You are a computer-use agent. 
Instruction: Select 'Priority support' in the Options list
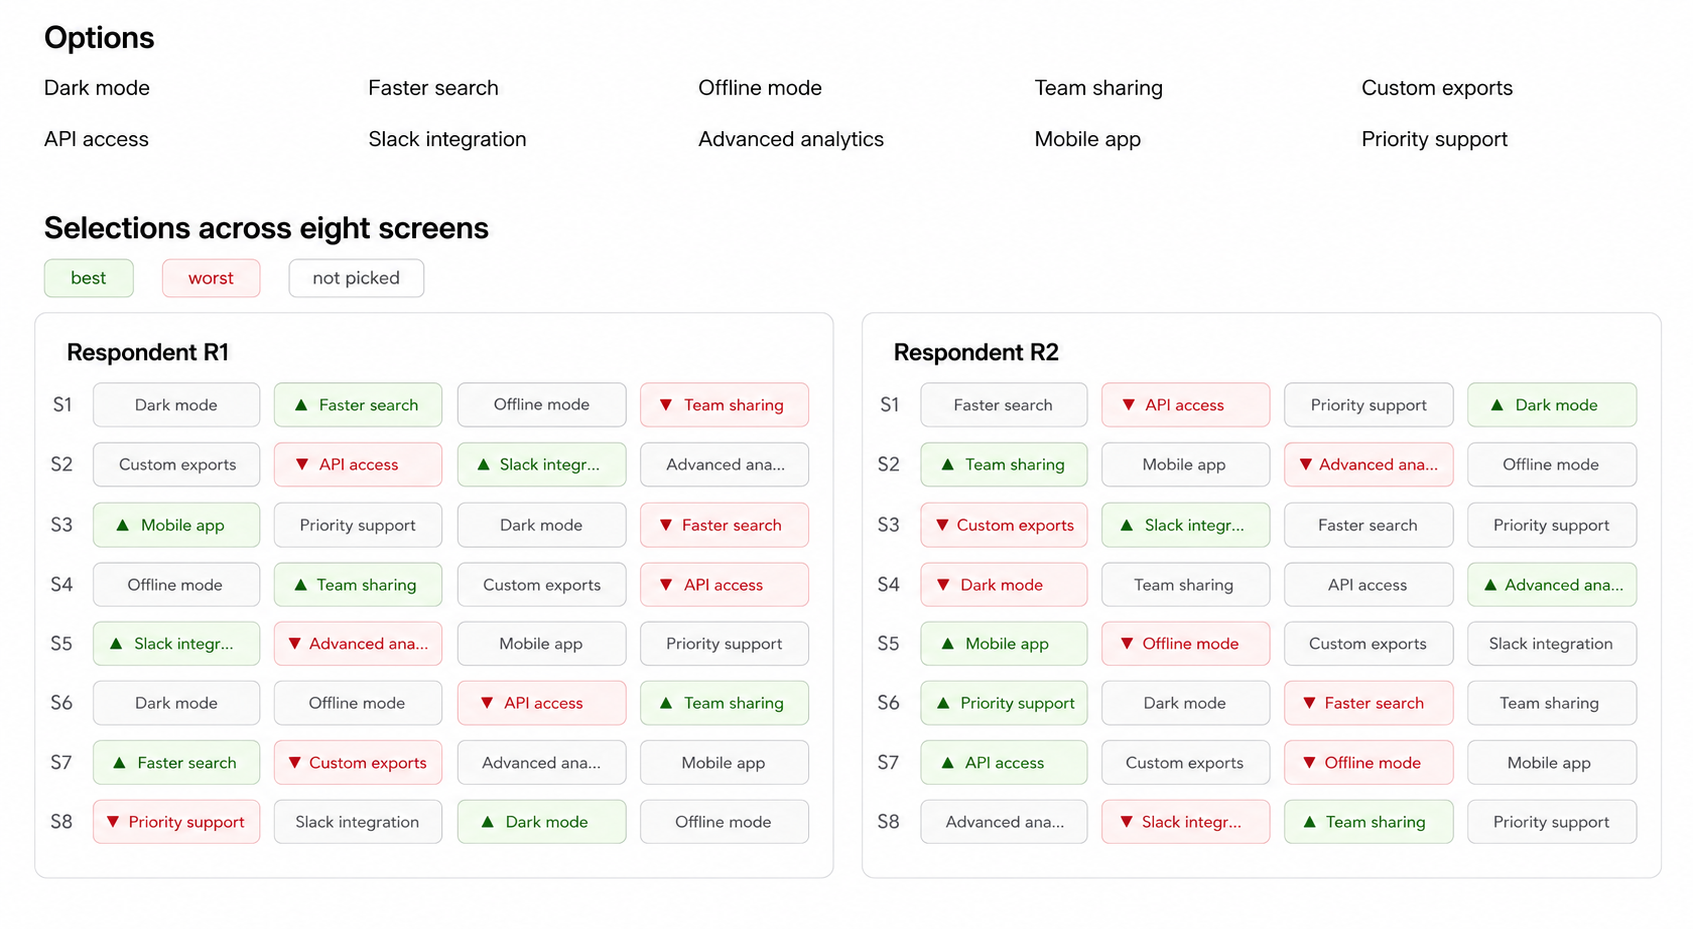click(x=1434, y=139)
